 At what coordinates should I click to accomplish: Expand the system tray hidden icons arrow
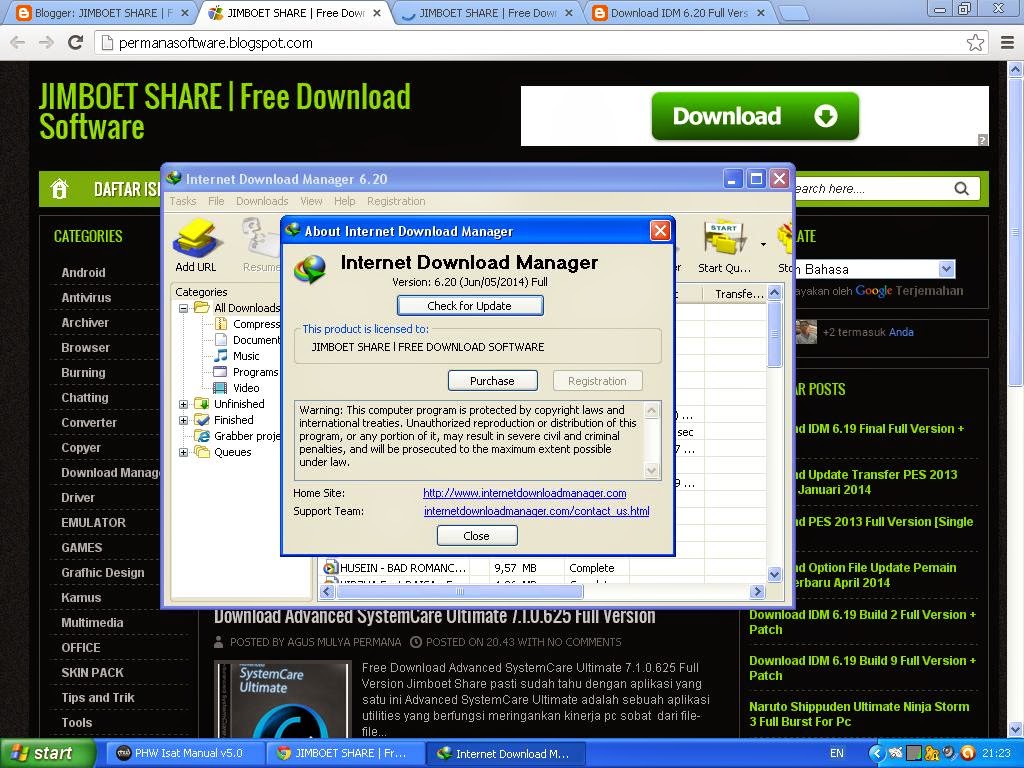coord(876,753)
